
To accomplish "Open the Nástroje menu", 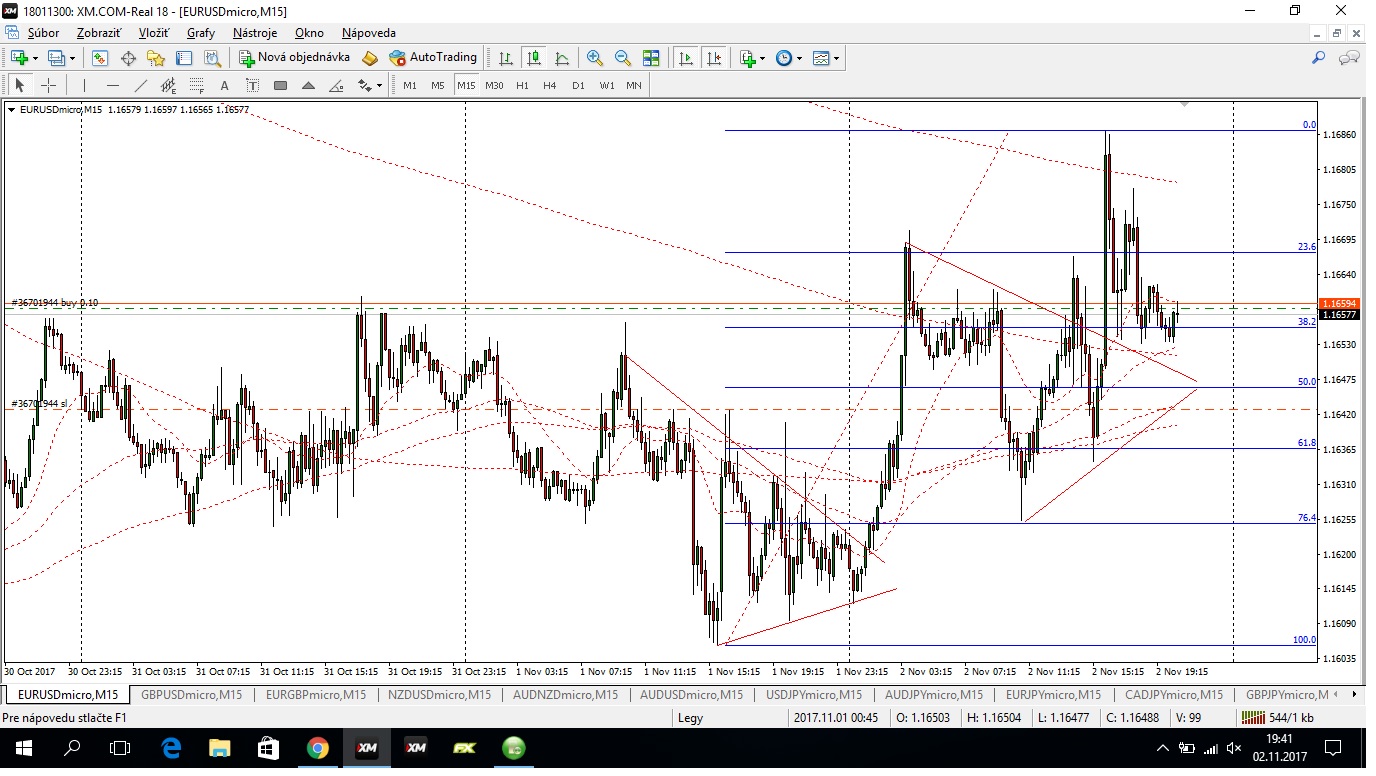I will (x=255, y=33).
